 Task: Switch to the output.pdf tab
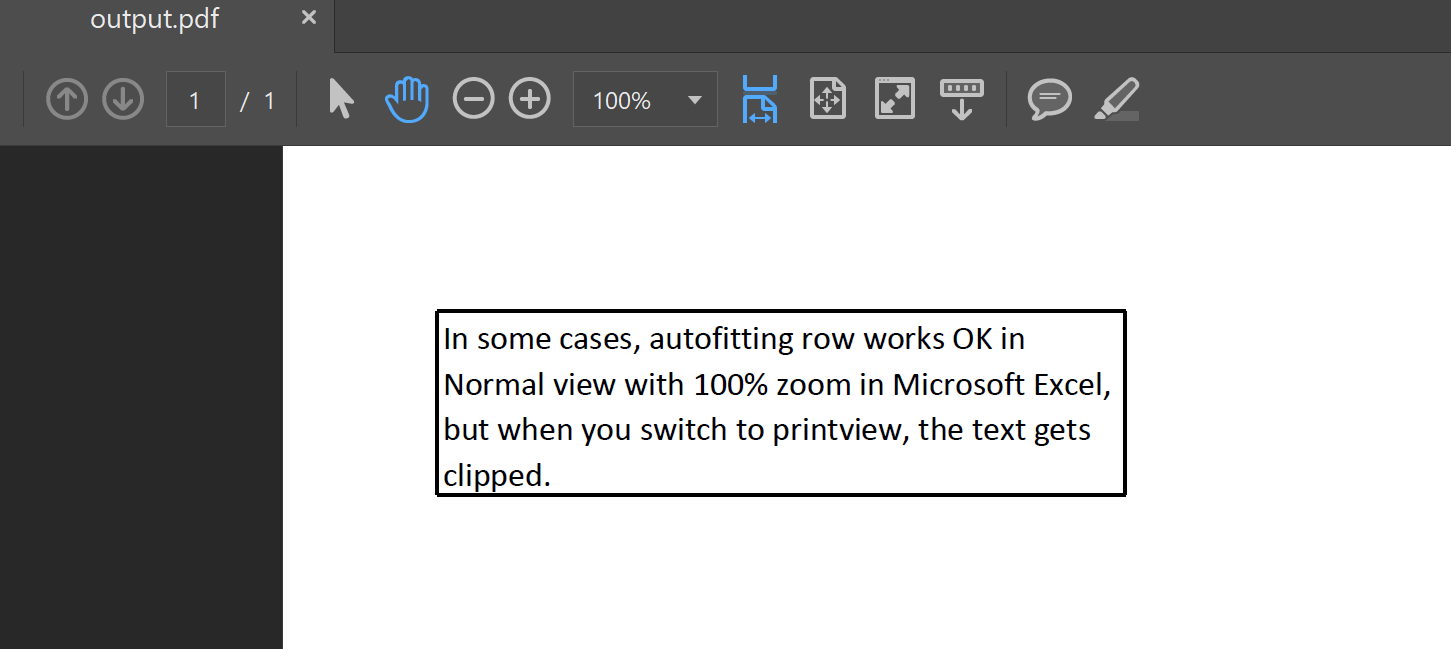pyautogui.click(x=155, y=18)
